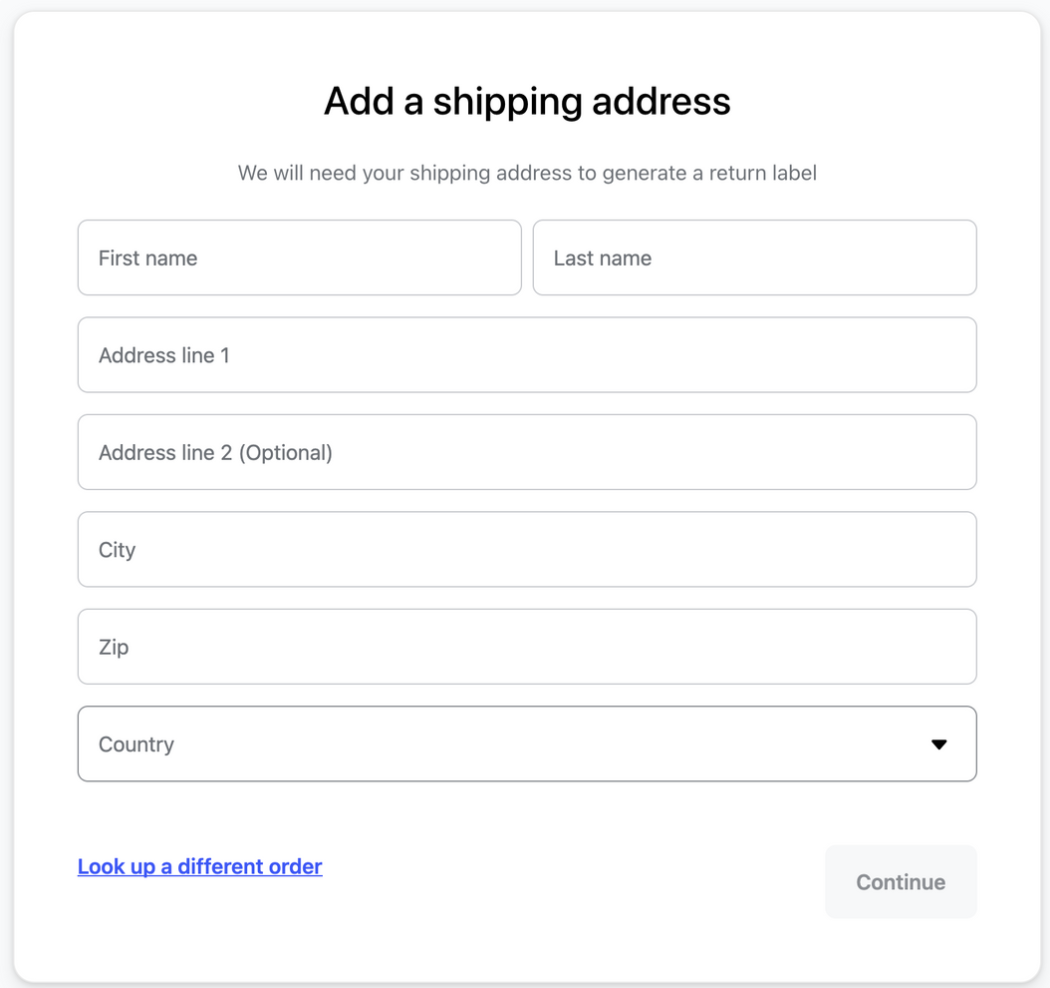Select the City input box
The width and height of the screenshot is (1050, 988).
(x=527, y=549)
